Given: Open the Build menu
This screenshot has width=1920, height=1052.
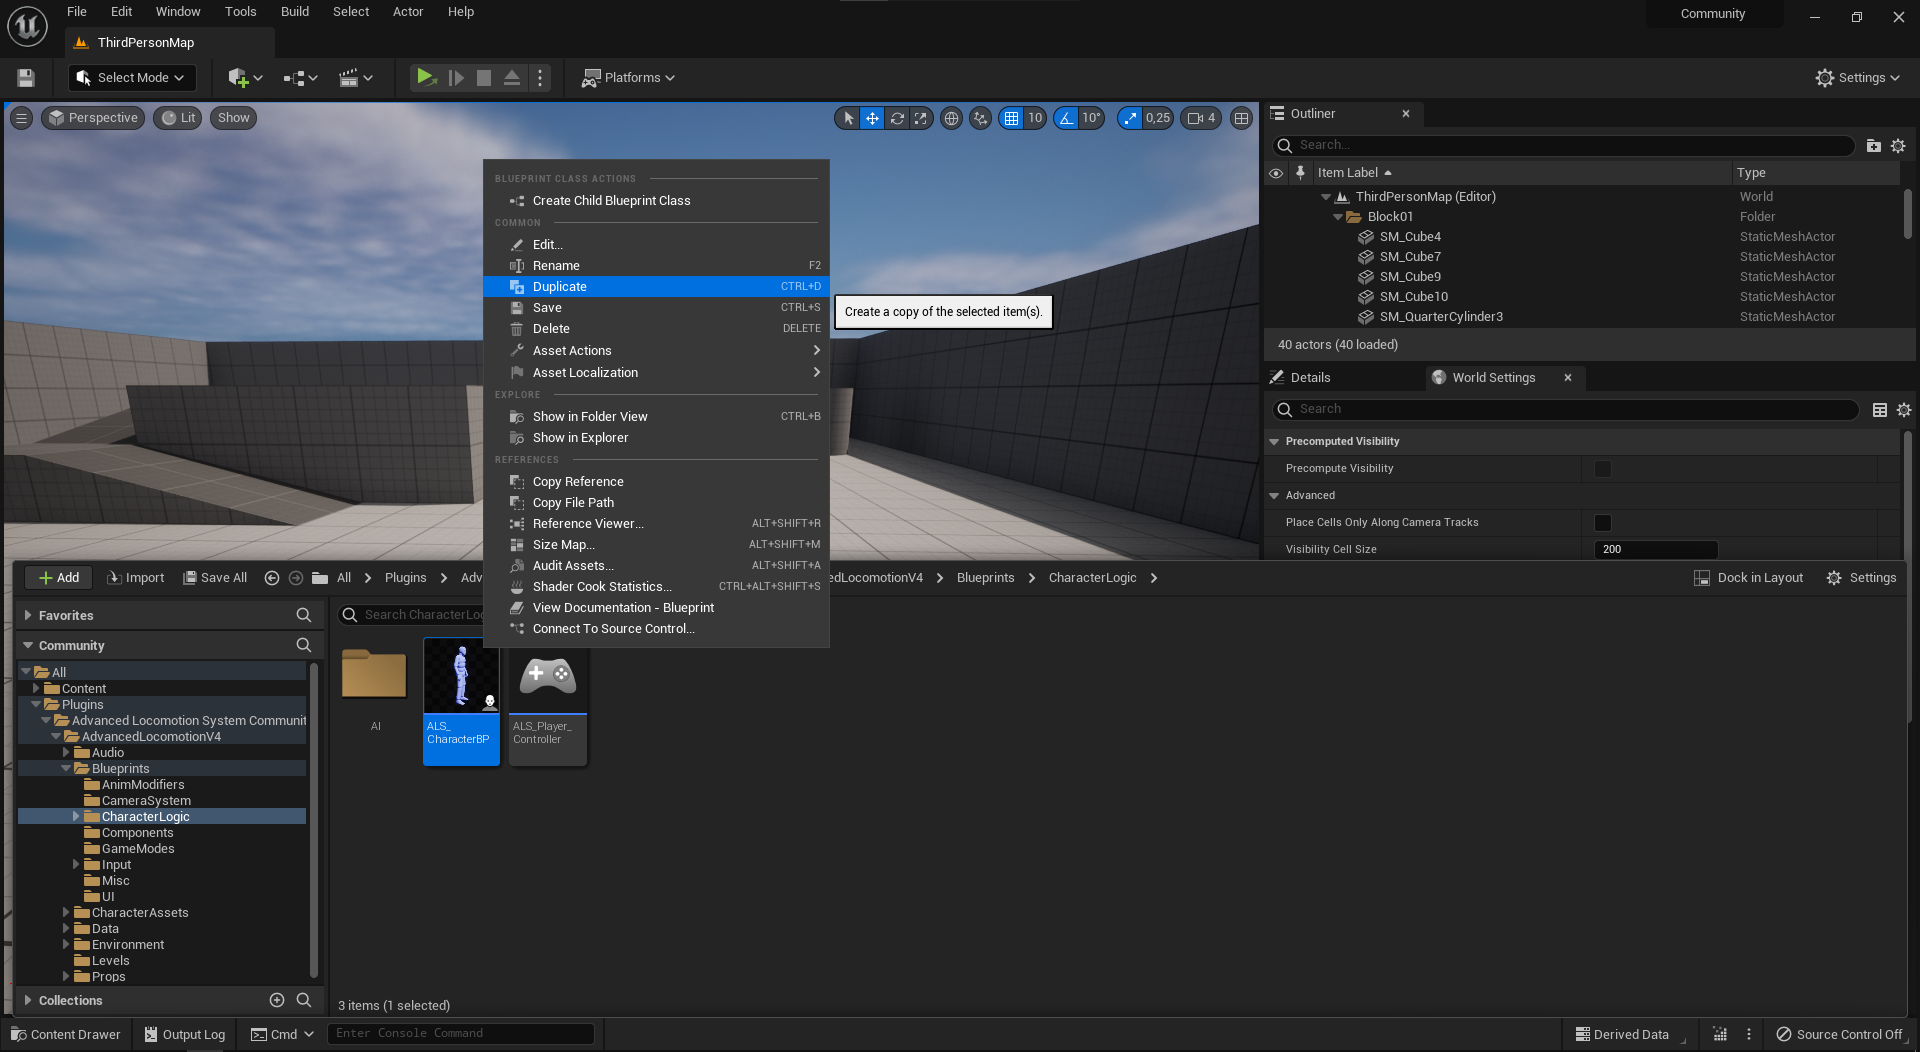Looking at the screenshot, I should pos(294,12).
